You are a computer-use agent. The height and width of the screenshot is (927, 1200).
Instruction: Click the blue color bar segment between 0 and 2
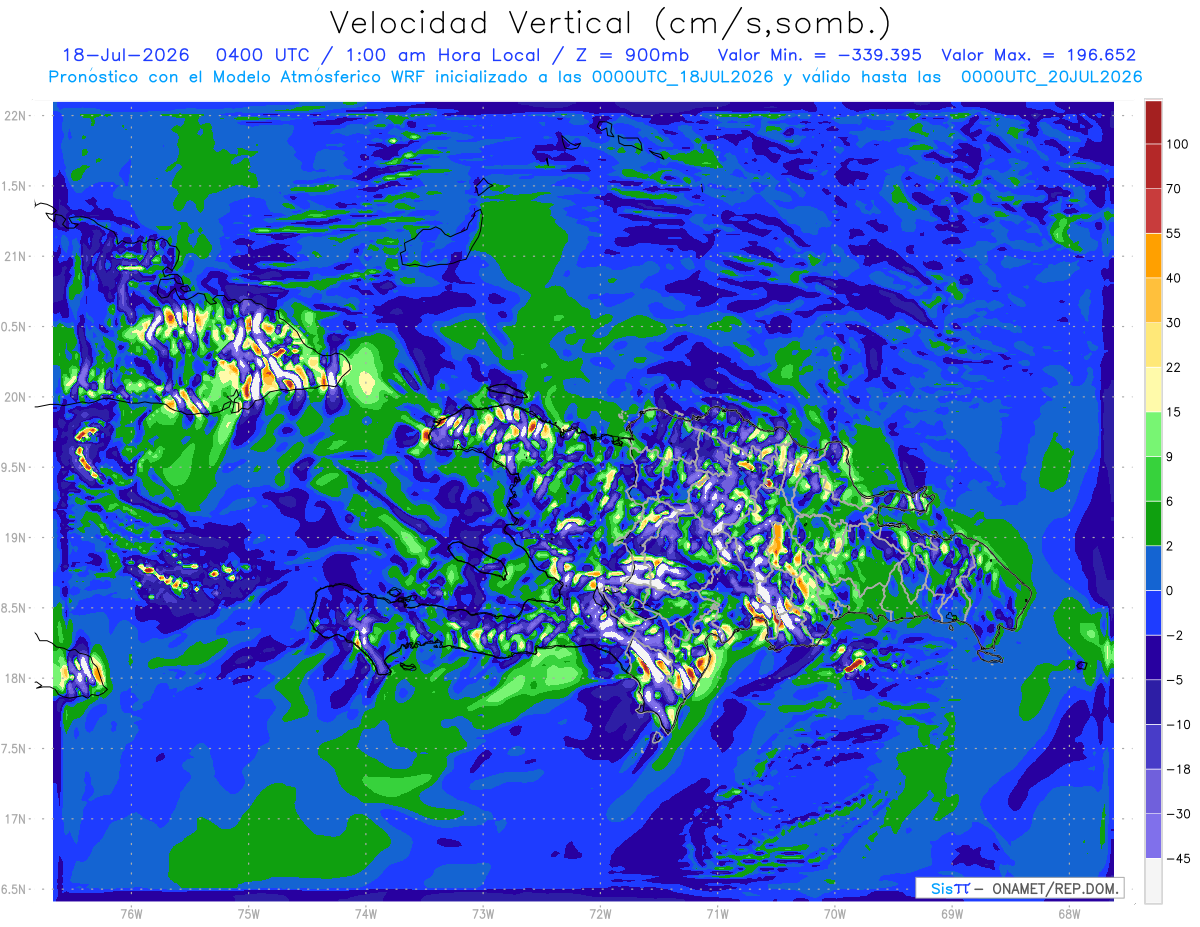tap(1153, 568)
